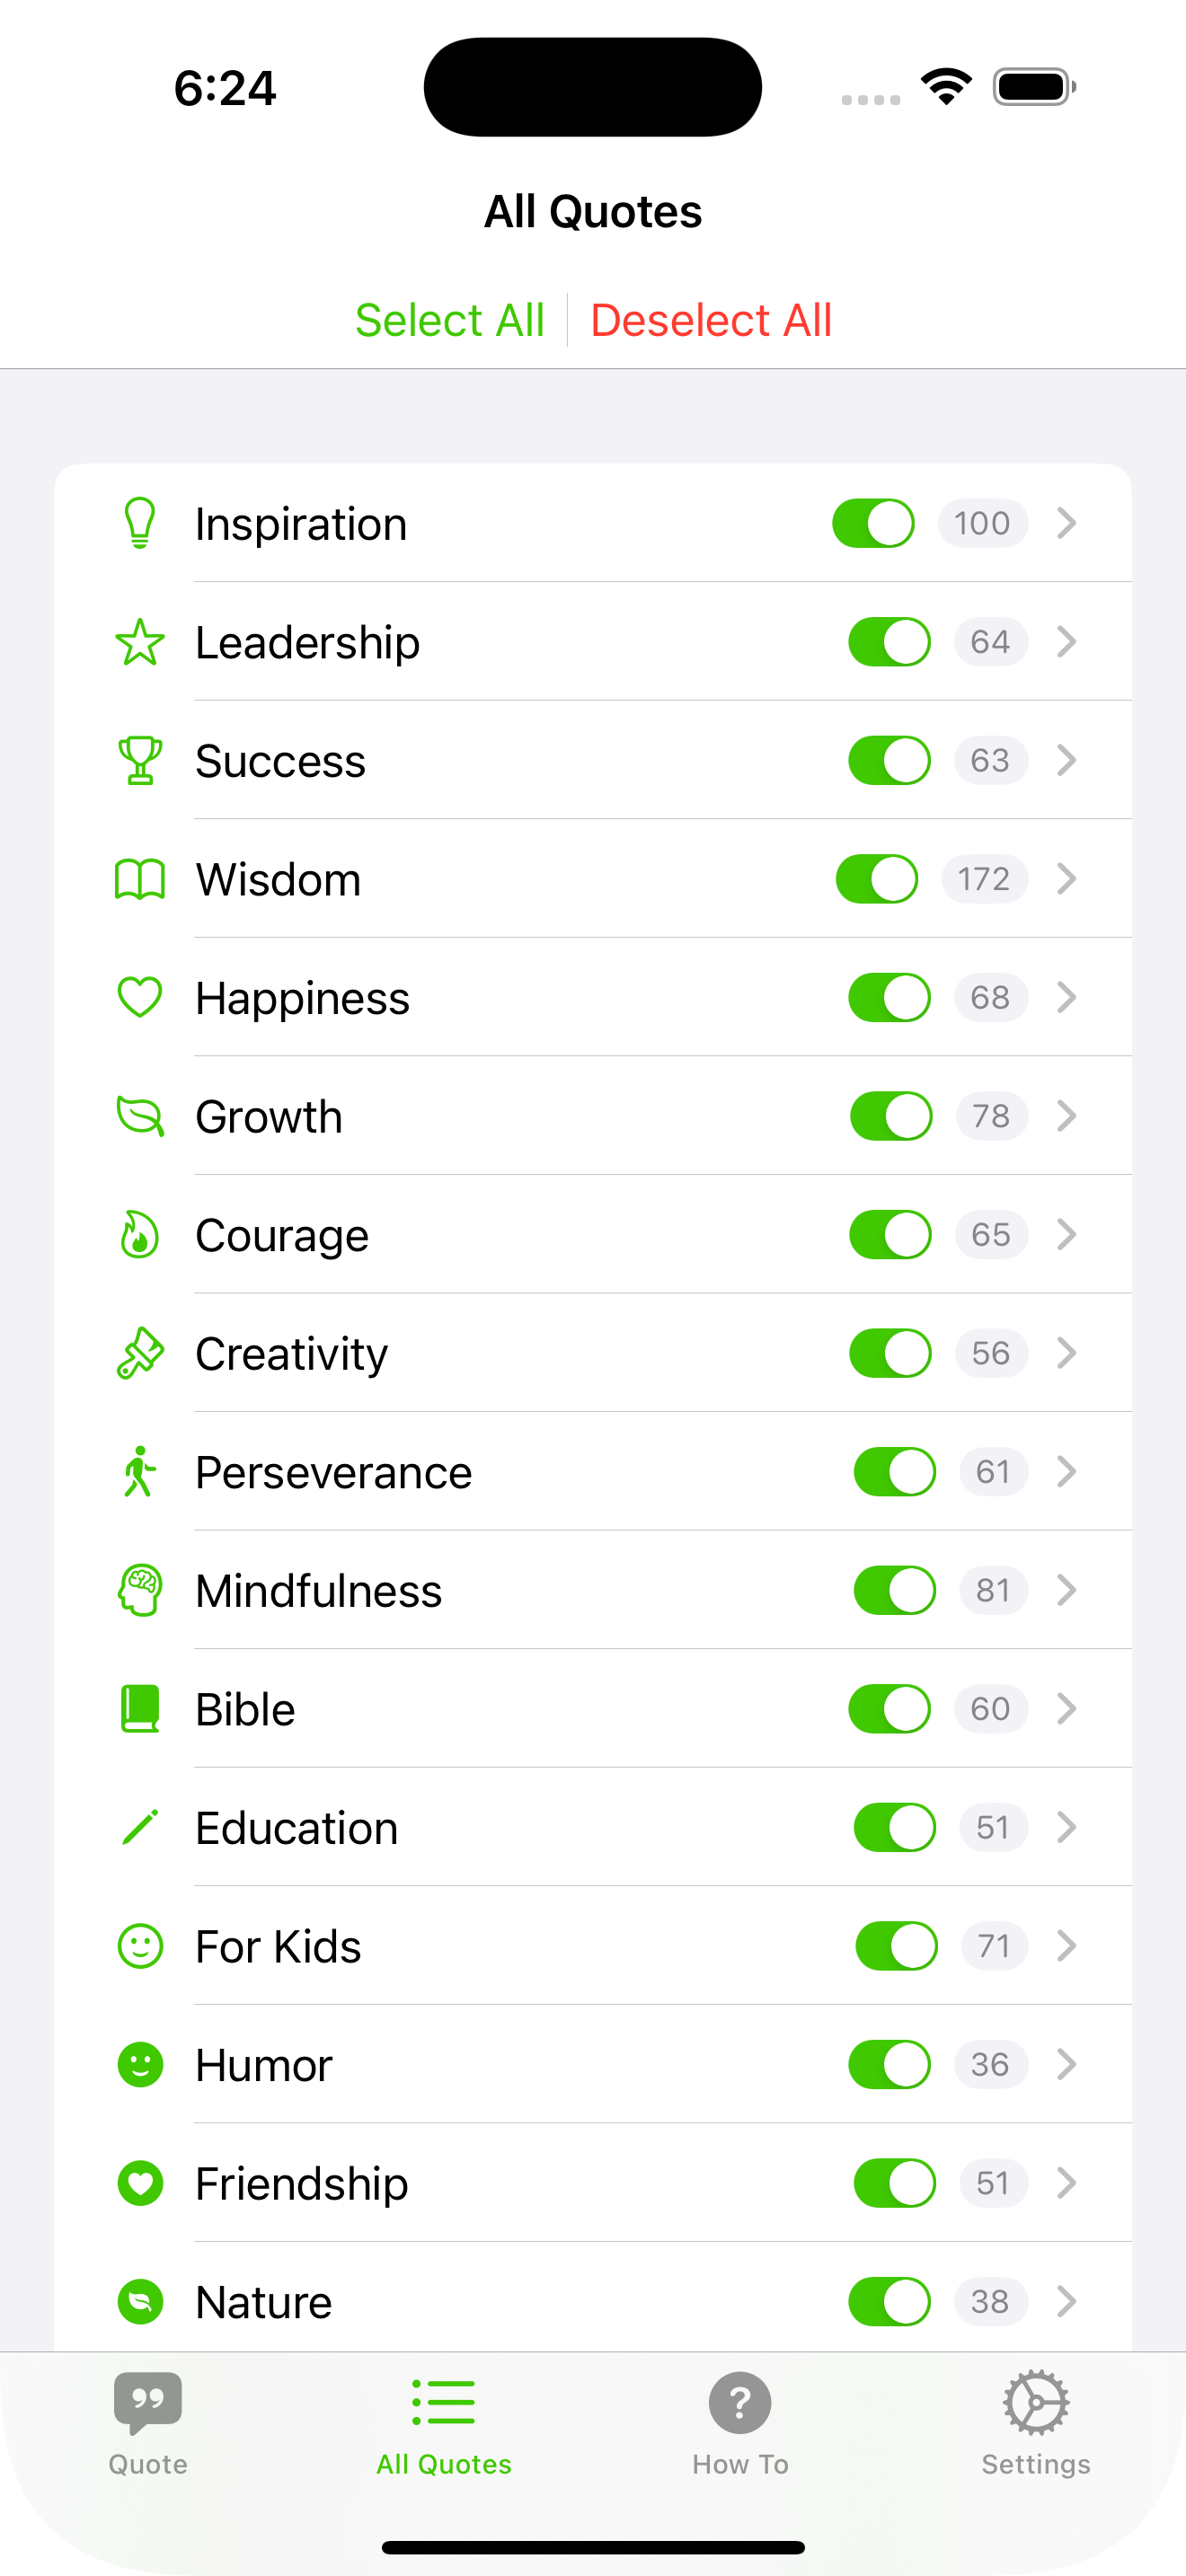
Task: Tap the Perseverance walking figure icon
Action: pyautogui.click(x=140, y=1472)
